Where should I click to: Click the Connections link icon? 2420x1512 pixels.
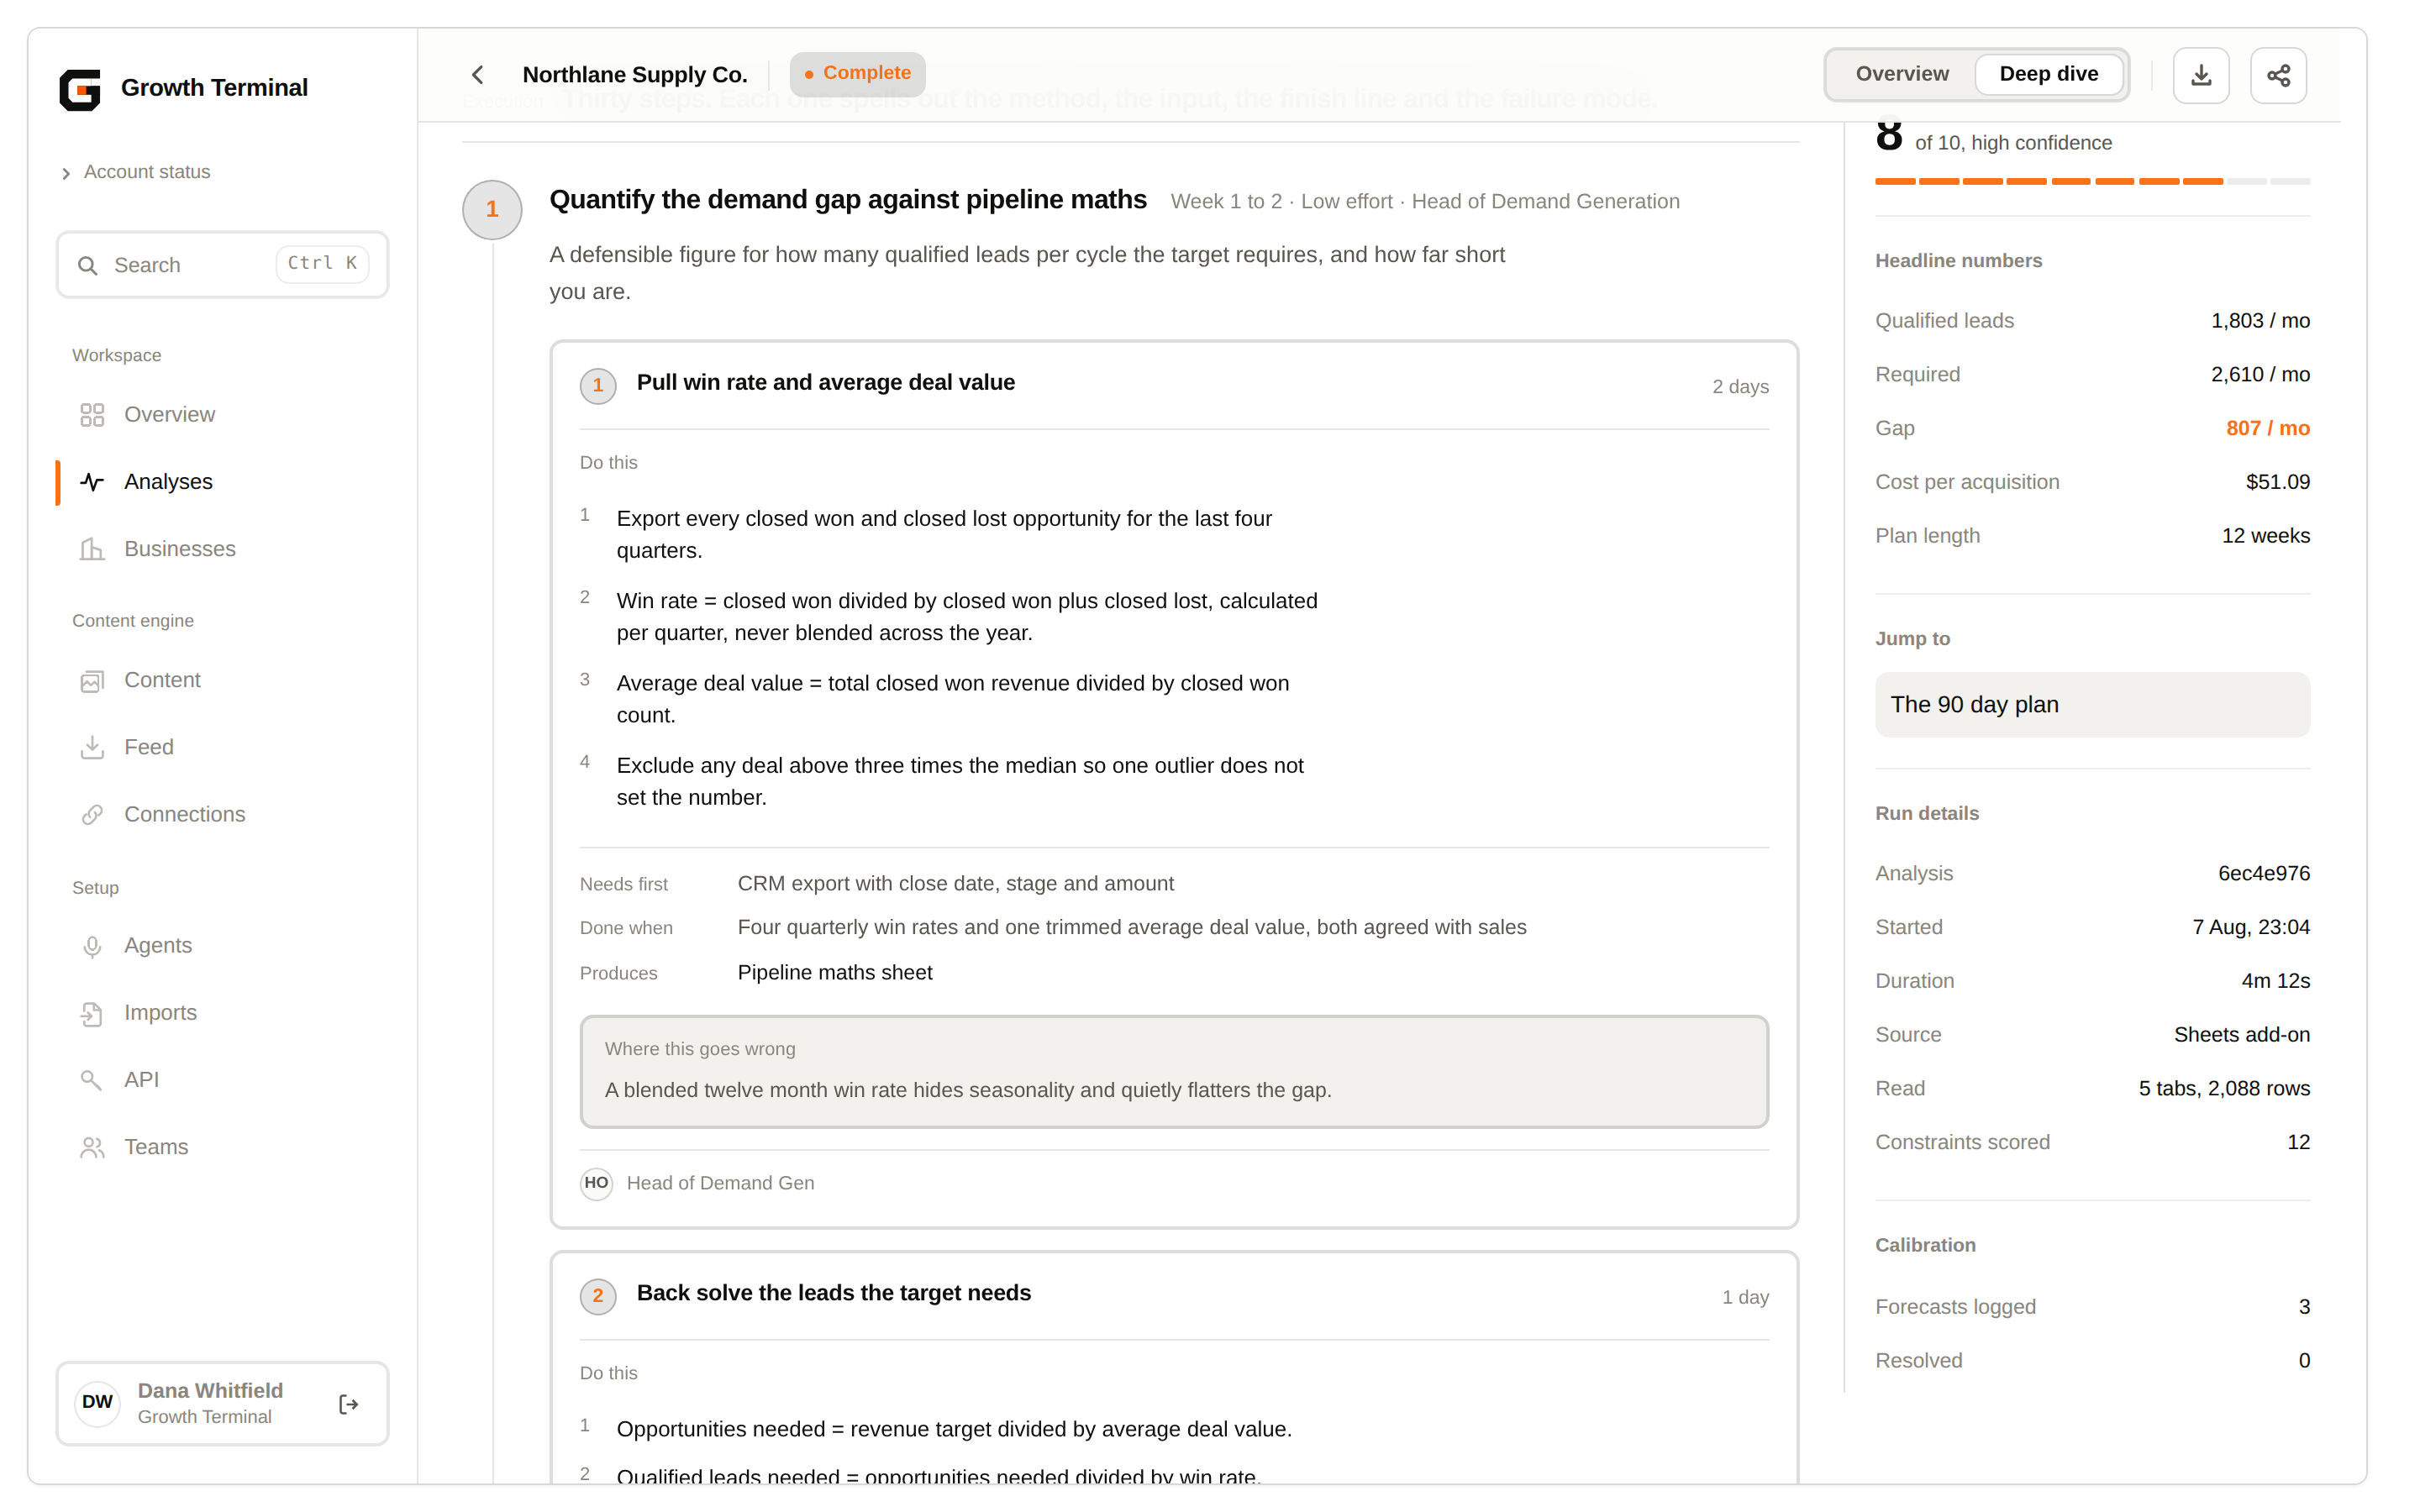coord(92,814)
